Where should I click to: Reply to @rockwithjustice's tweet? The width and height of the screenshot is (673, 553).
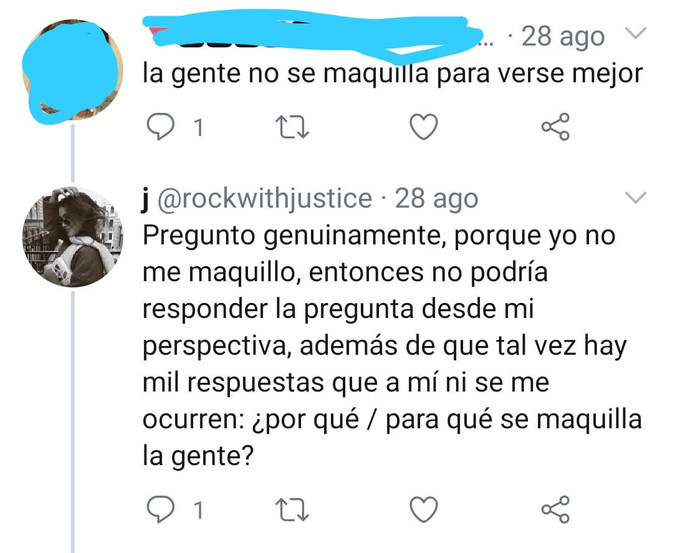(x=161, y=509)
